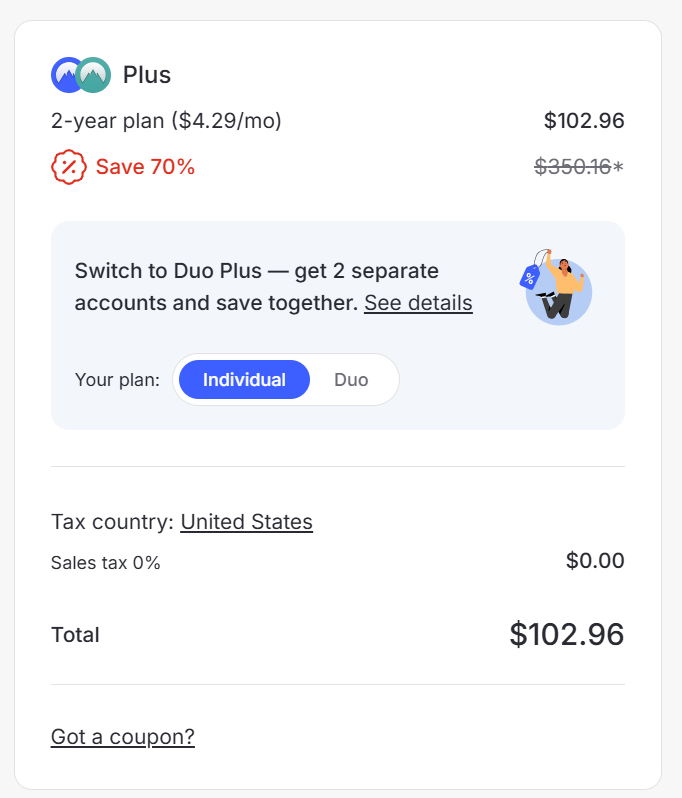Click the blue mountain logo icon

click(65, 75)
